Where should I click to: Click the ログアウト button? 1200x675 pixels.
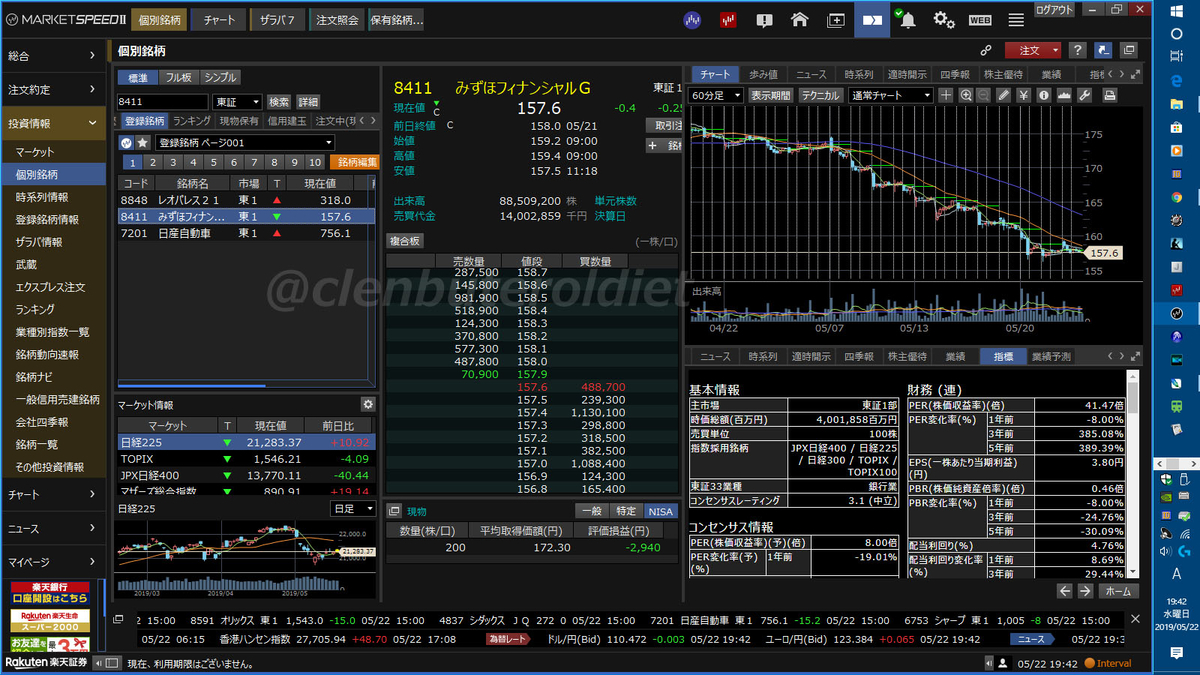(1054, 9)
